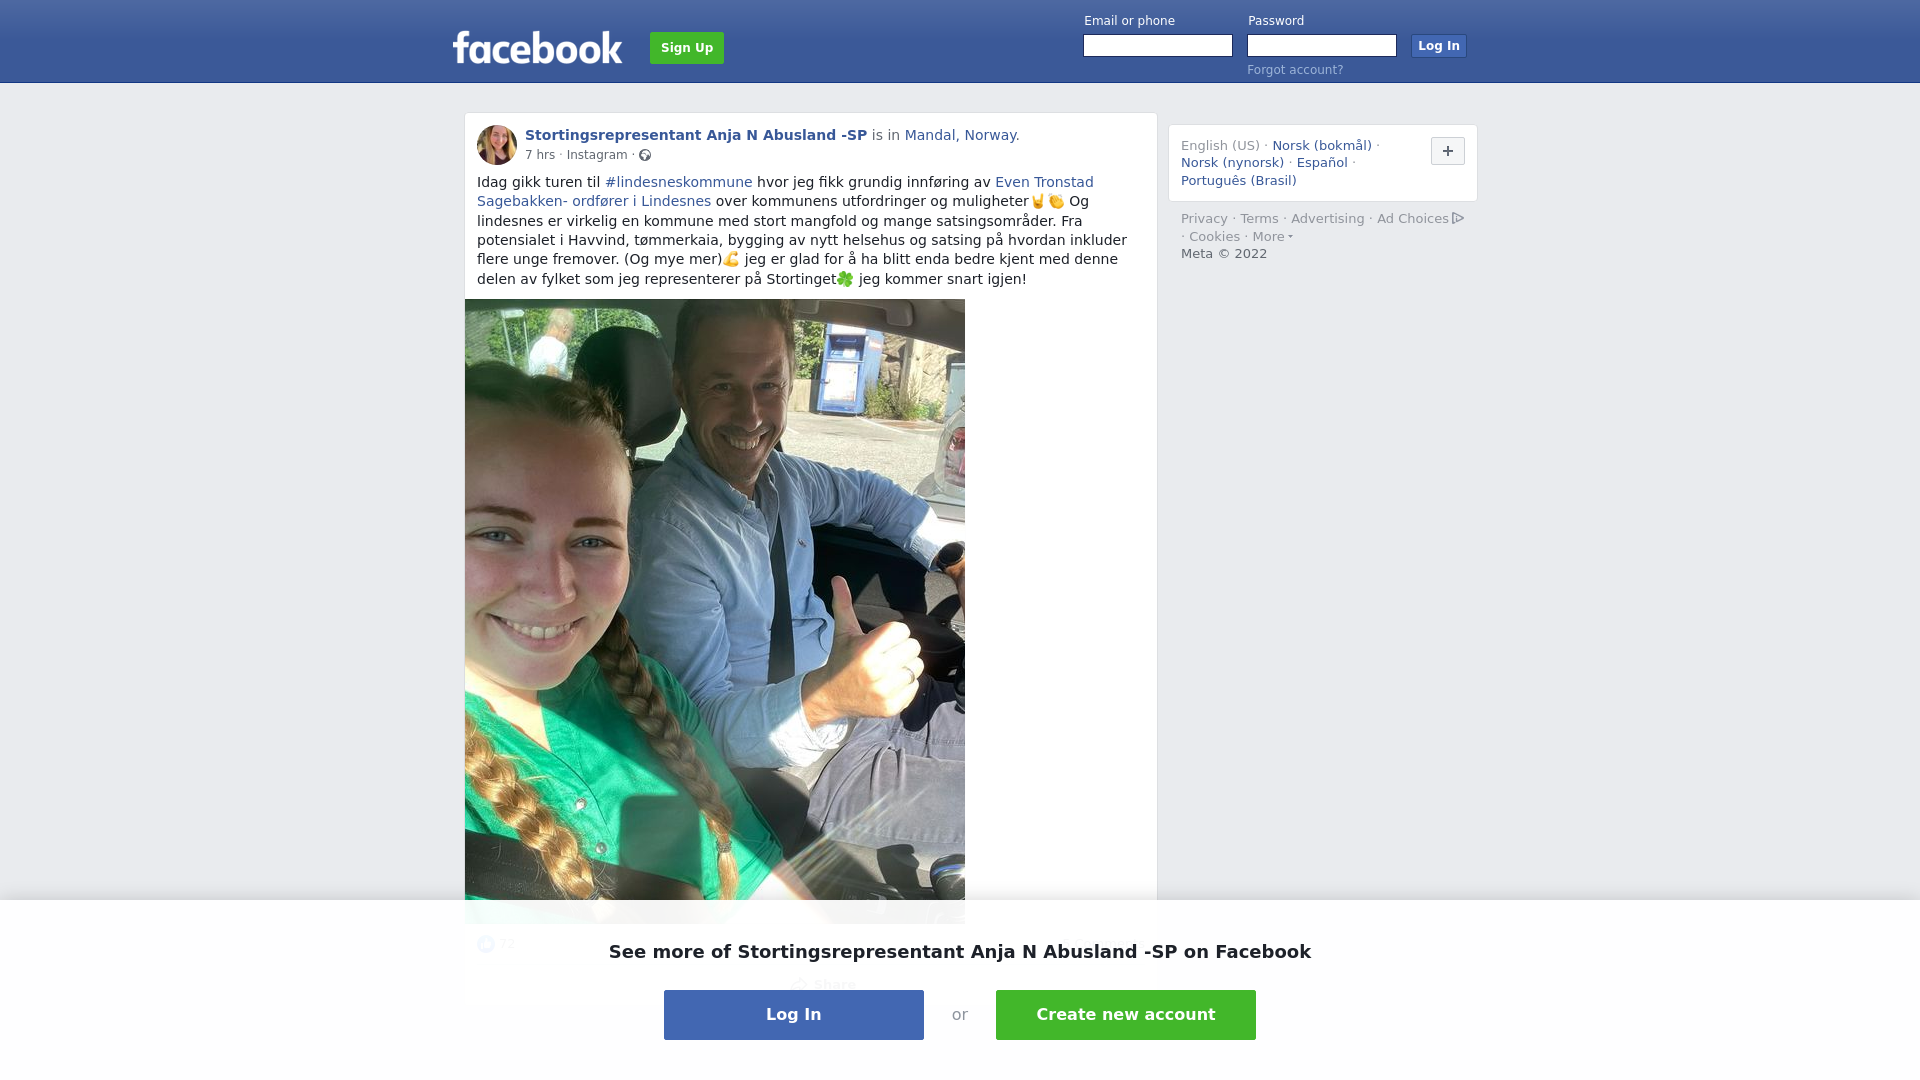Open the post photo of the selfie

tap(715, 611)
